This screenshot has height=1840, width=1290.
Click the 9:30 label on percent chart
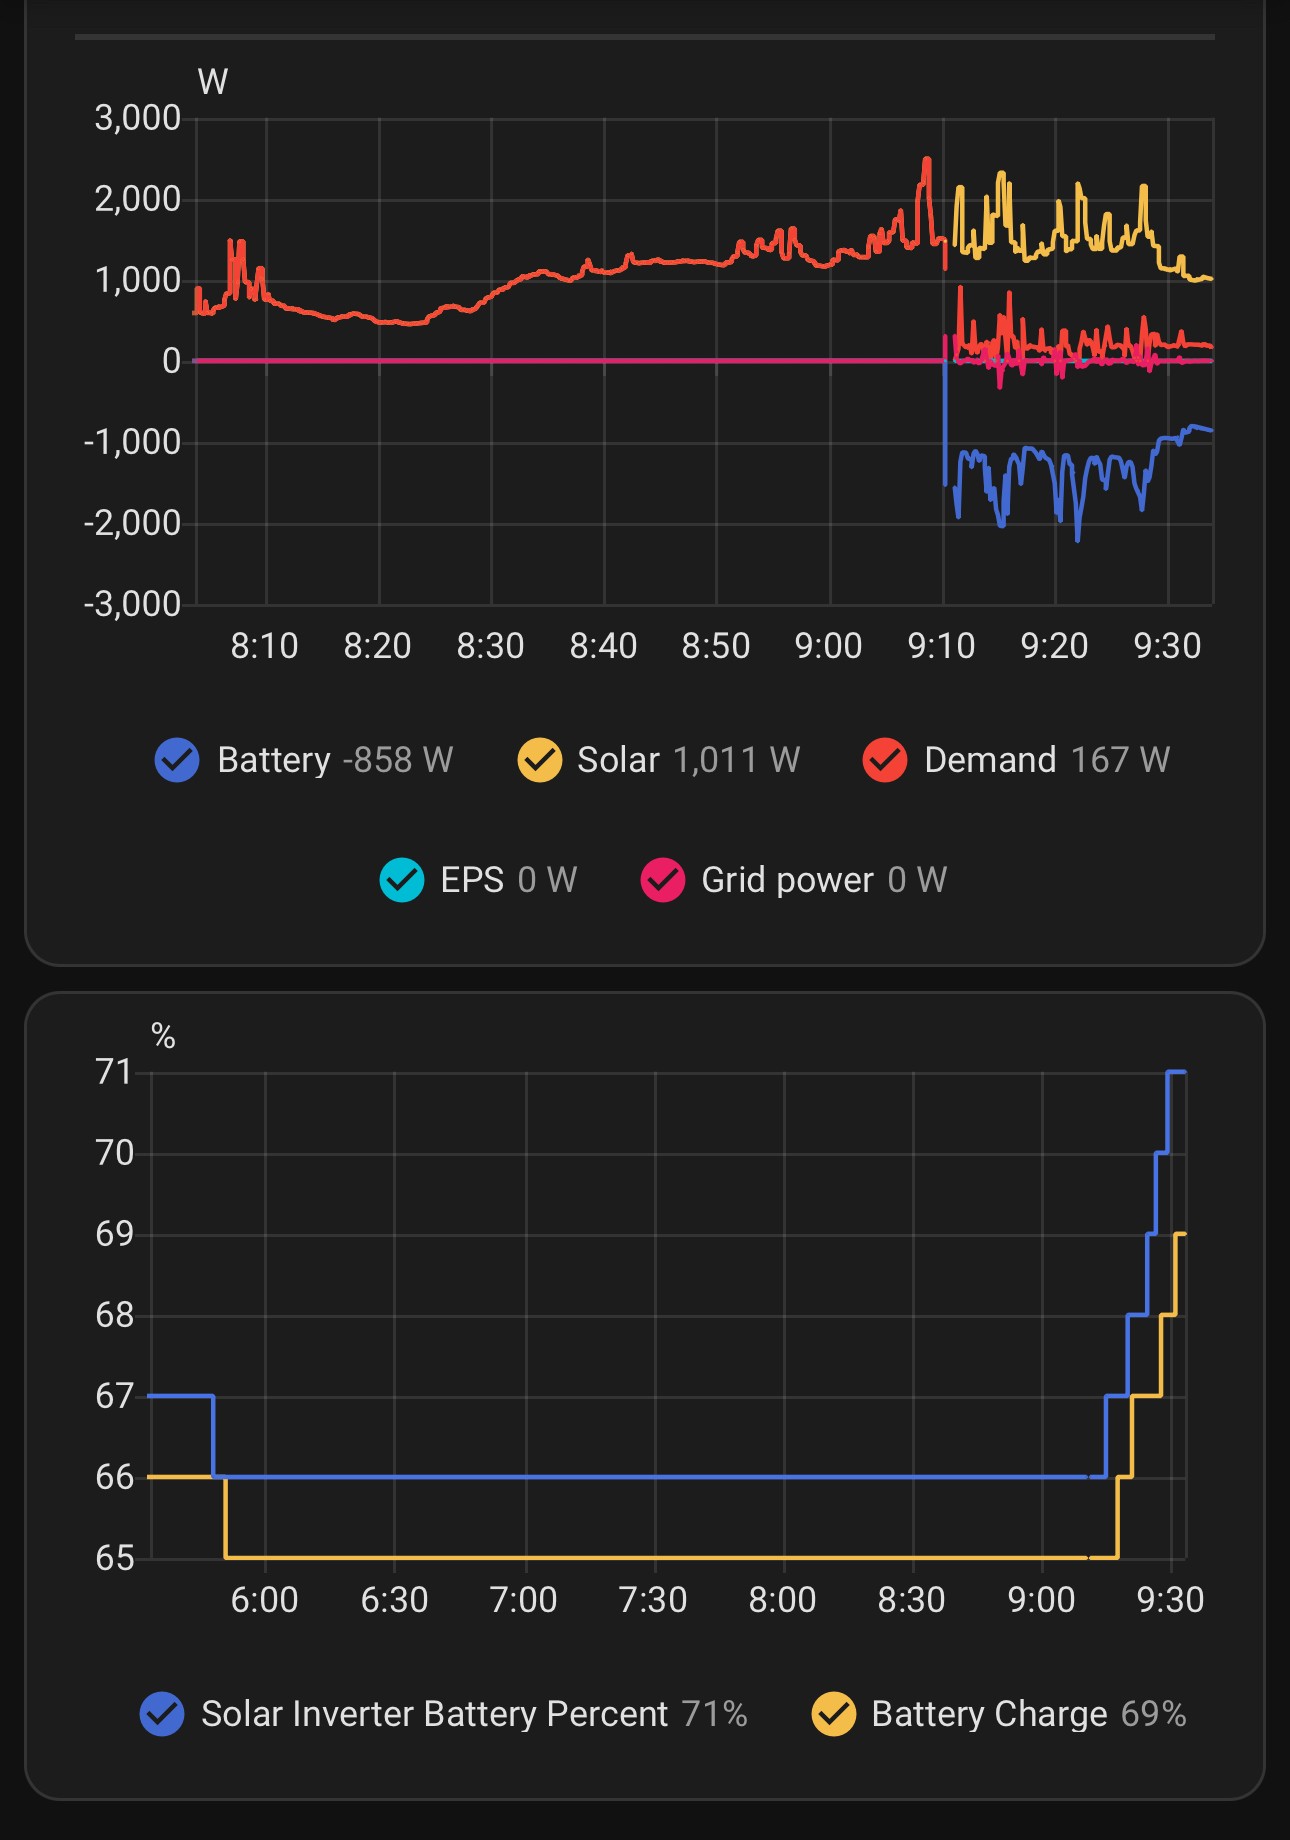1170,1600
